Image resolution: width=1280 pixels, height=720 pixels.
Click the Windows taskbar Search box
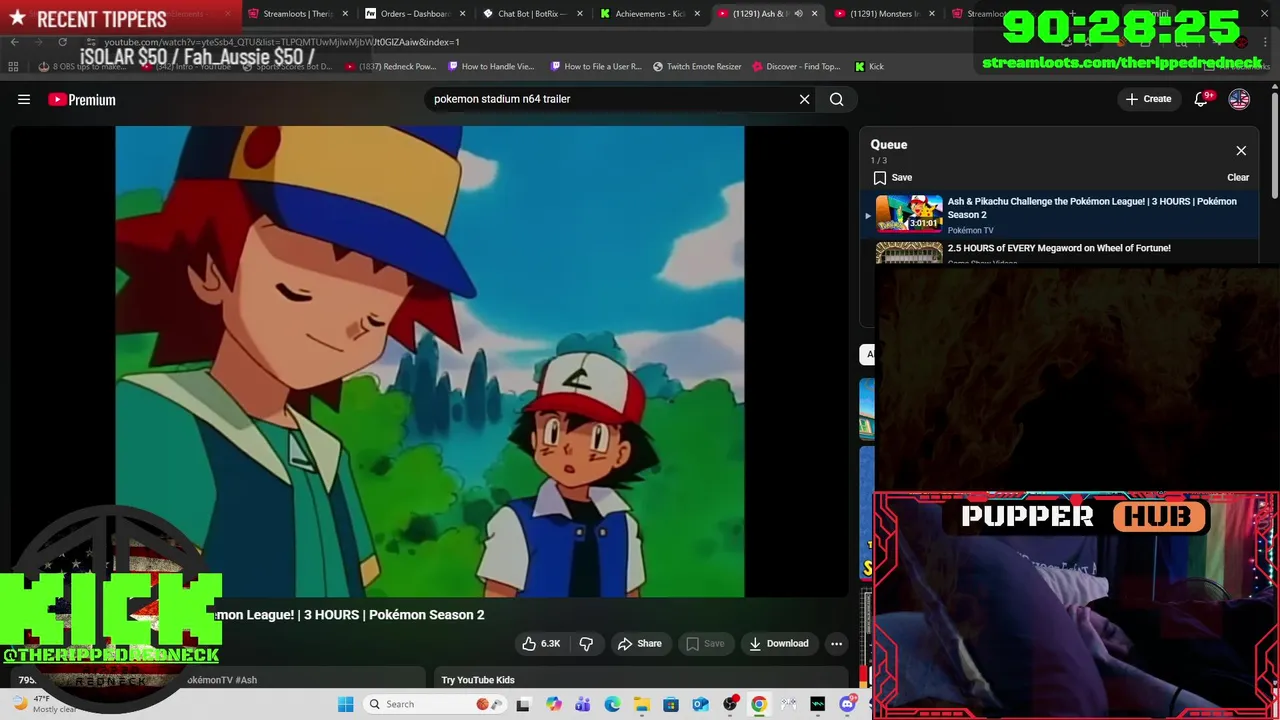[x=435, y=704]
